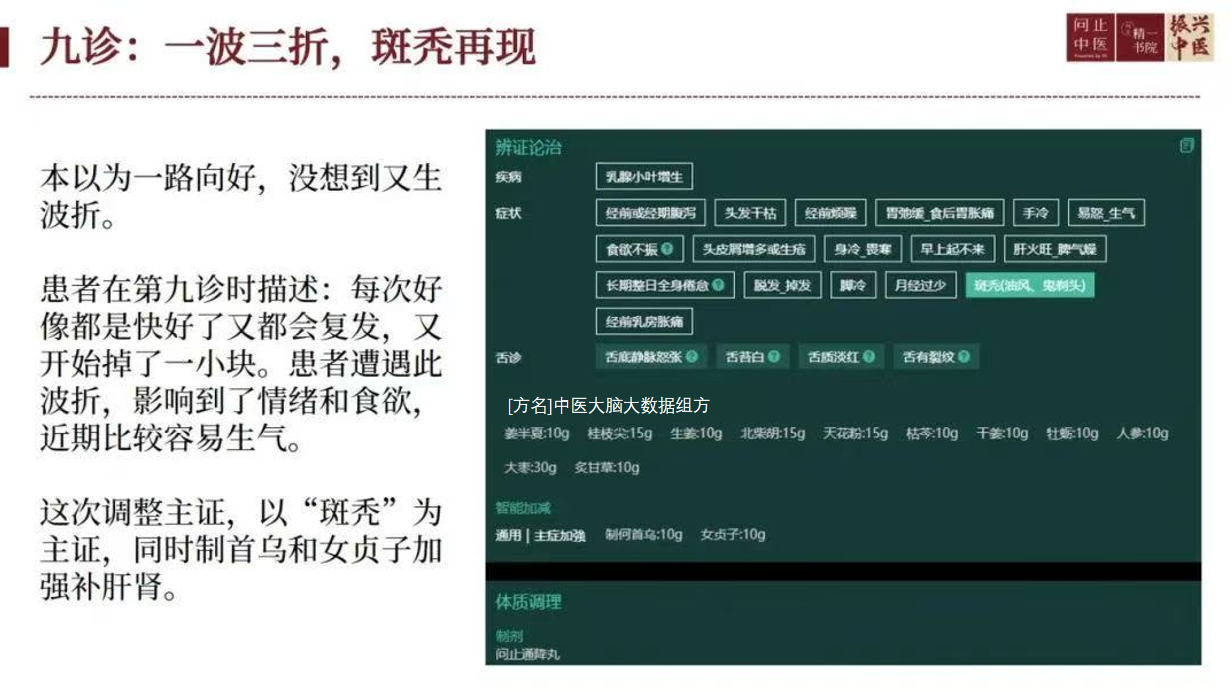Select the 脱发_掉发 symptom tag

(x=782, y=285)
